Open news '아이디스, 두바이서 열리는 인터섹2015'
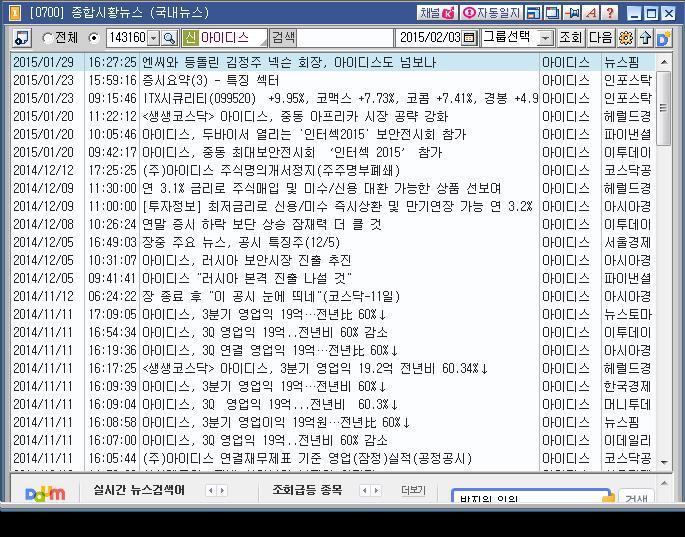Viewport: 685px width, 537px height. [x=333, y=135]
